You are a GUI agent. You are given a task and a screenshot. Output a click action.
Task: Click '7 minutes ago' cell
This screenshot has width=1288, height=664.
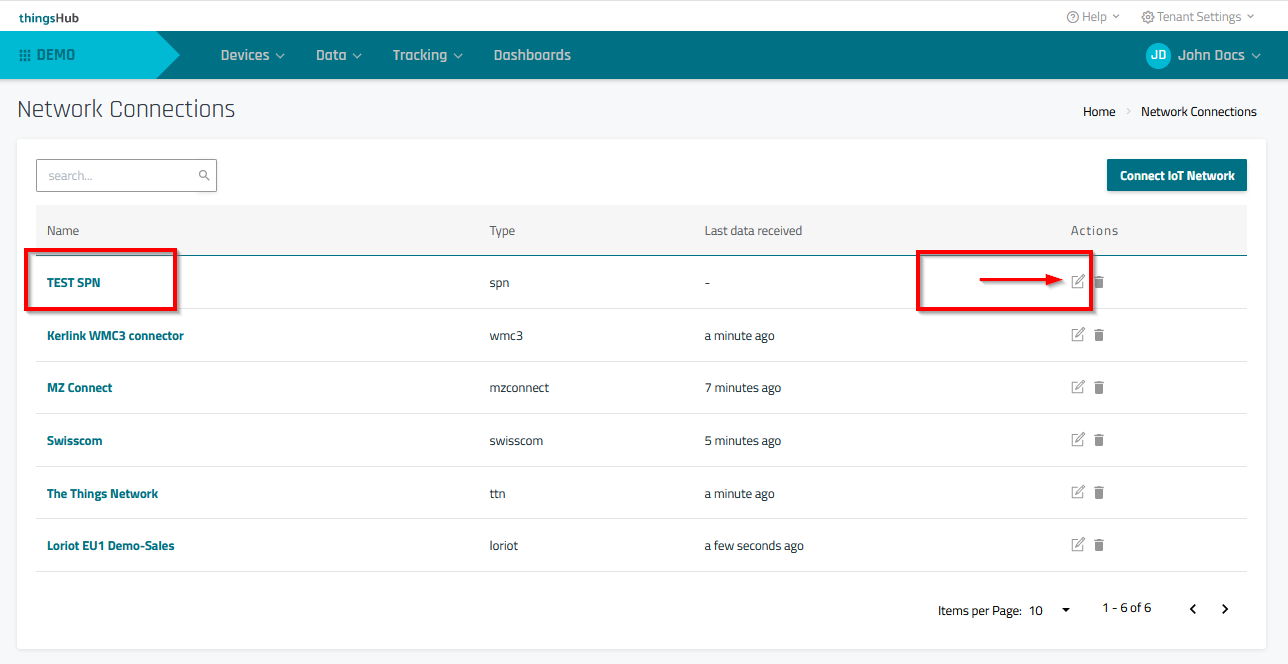[x=743, y=388]
